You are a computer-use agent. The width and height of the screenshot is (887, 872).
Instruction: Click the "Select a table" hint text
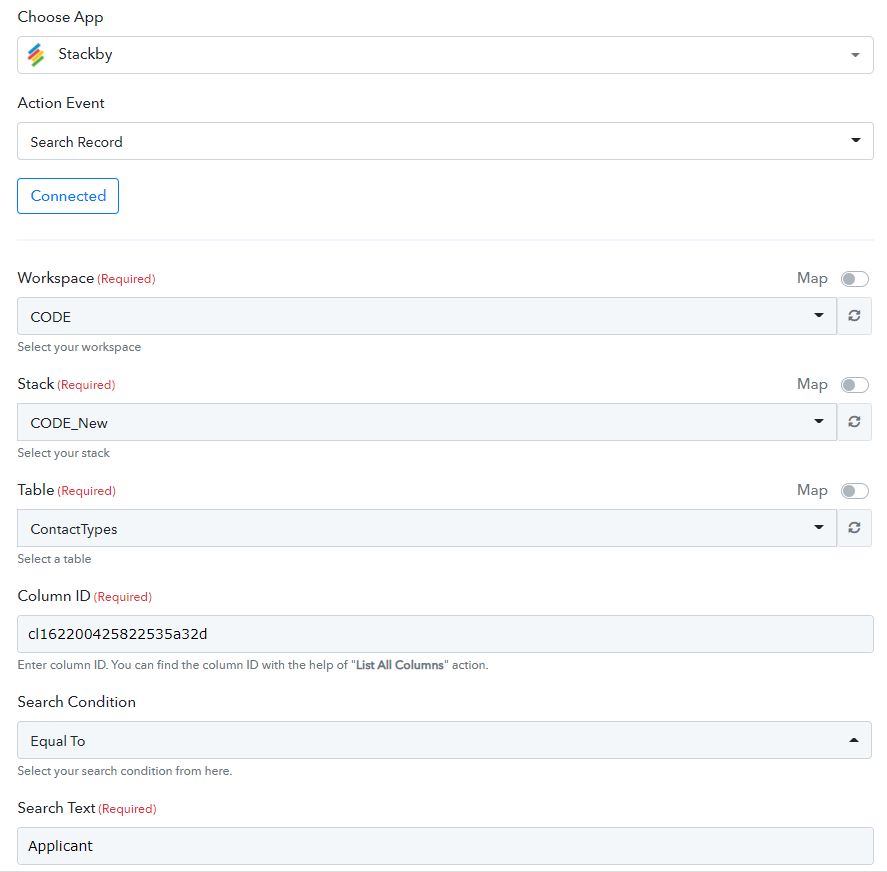(x=54, y=559)
